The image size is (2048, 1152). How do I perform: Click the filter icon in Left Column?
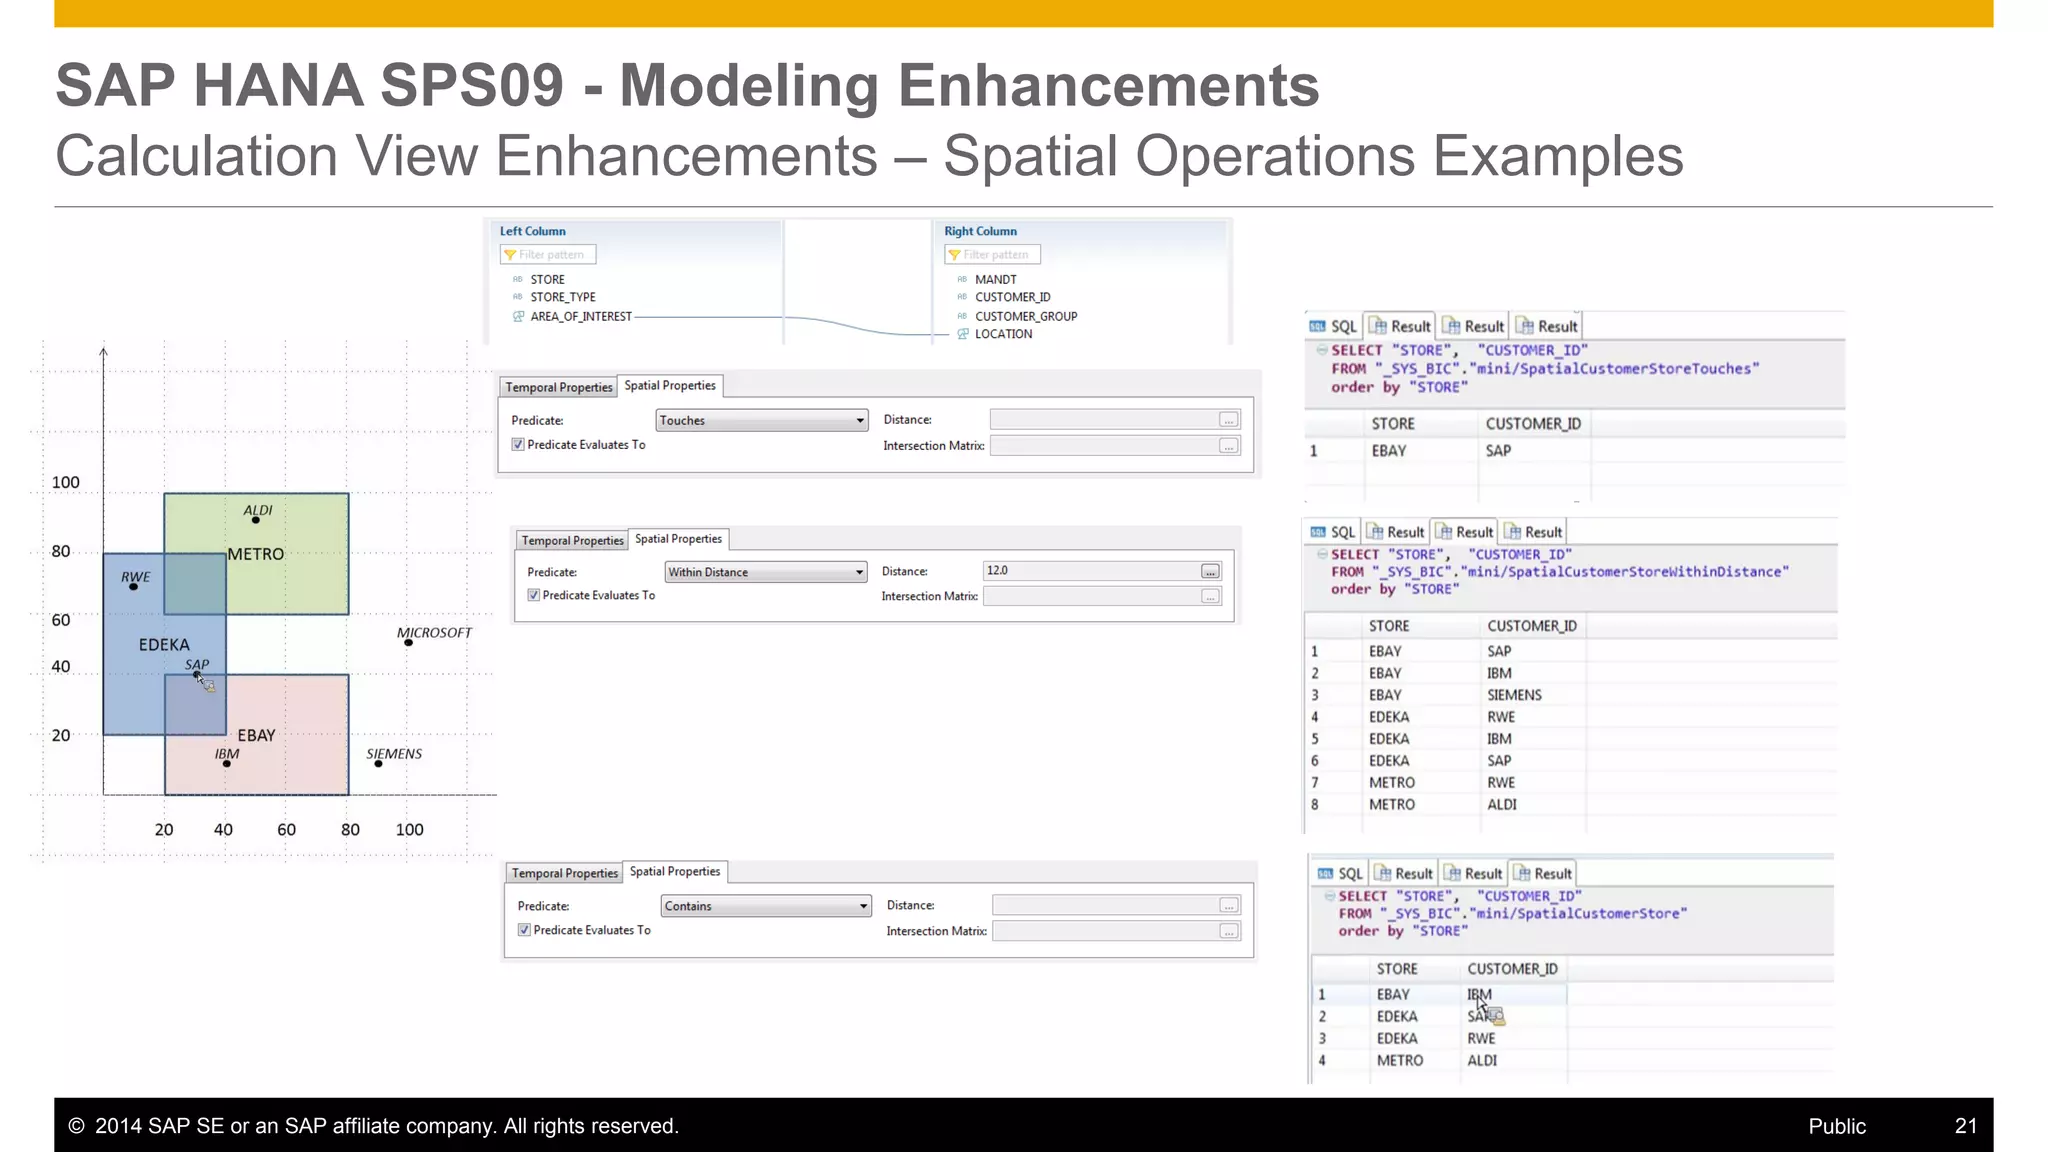tap(510, 255)
